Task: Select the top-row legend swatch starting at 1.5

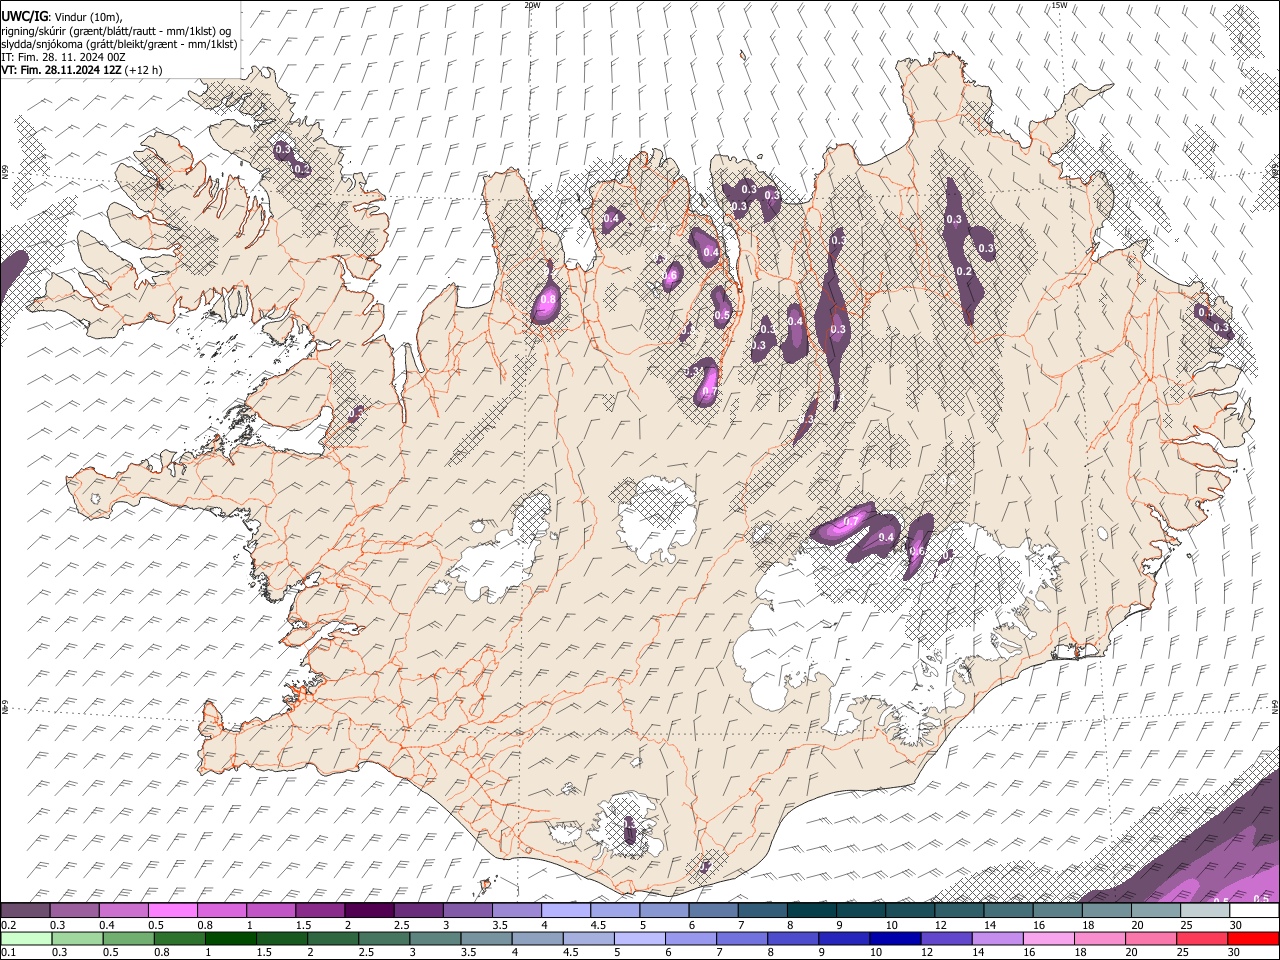Action: click(320, 910)
